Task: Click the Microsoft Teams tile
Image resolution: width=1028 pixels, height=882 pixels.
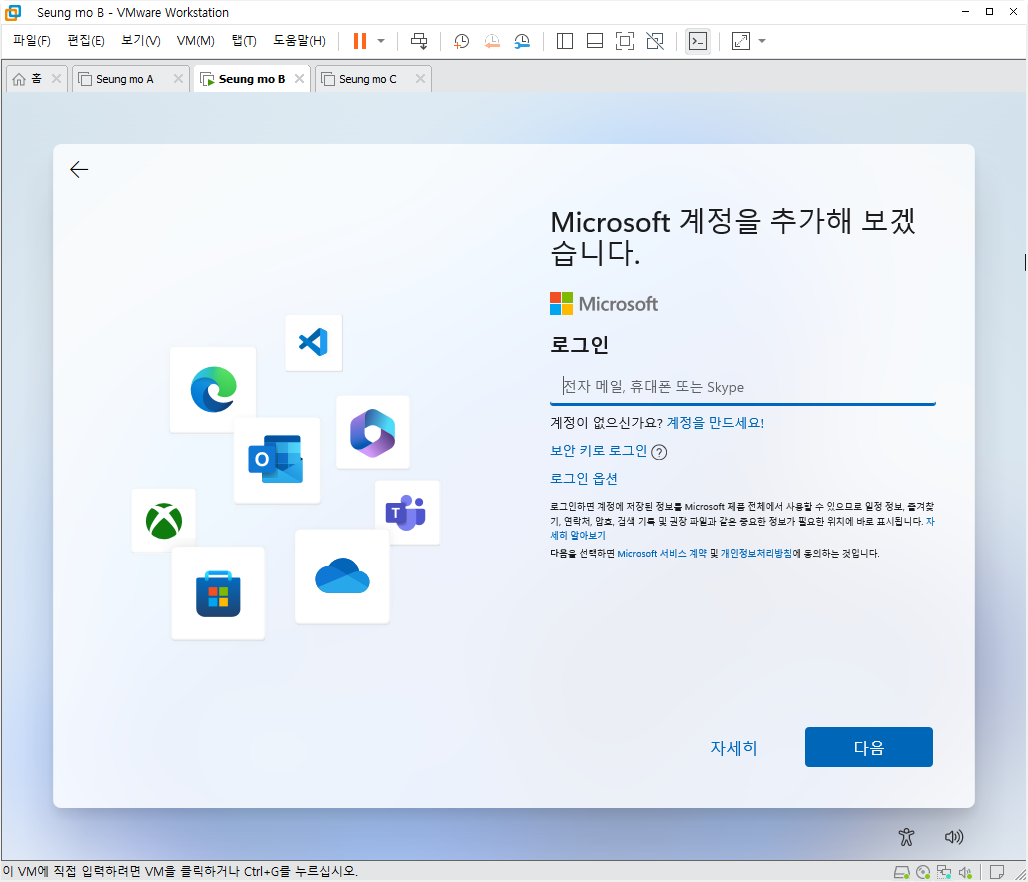Action: point(407,512)
